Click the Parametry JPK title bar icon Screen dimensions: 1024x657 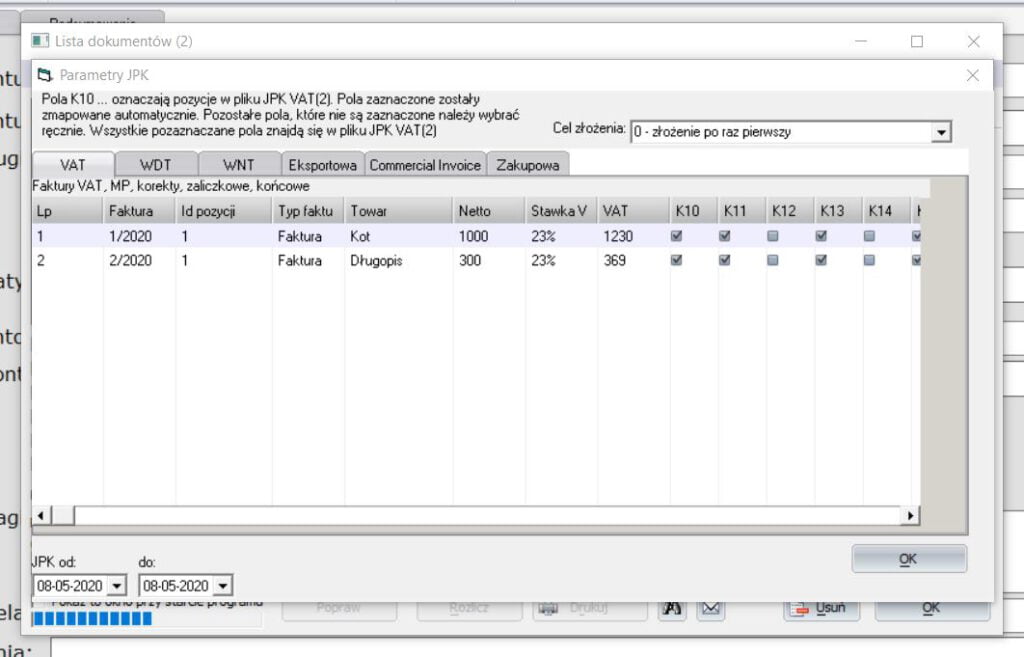tap(45, 75)
